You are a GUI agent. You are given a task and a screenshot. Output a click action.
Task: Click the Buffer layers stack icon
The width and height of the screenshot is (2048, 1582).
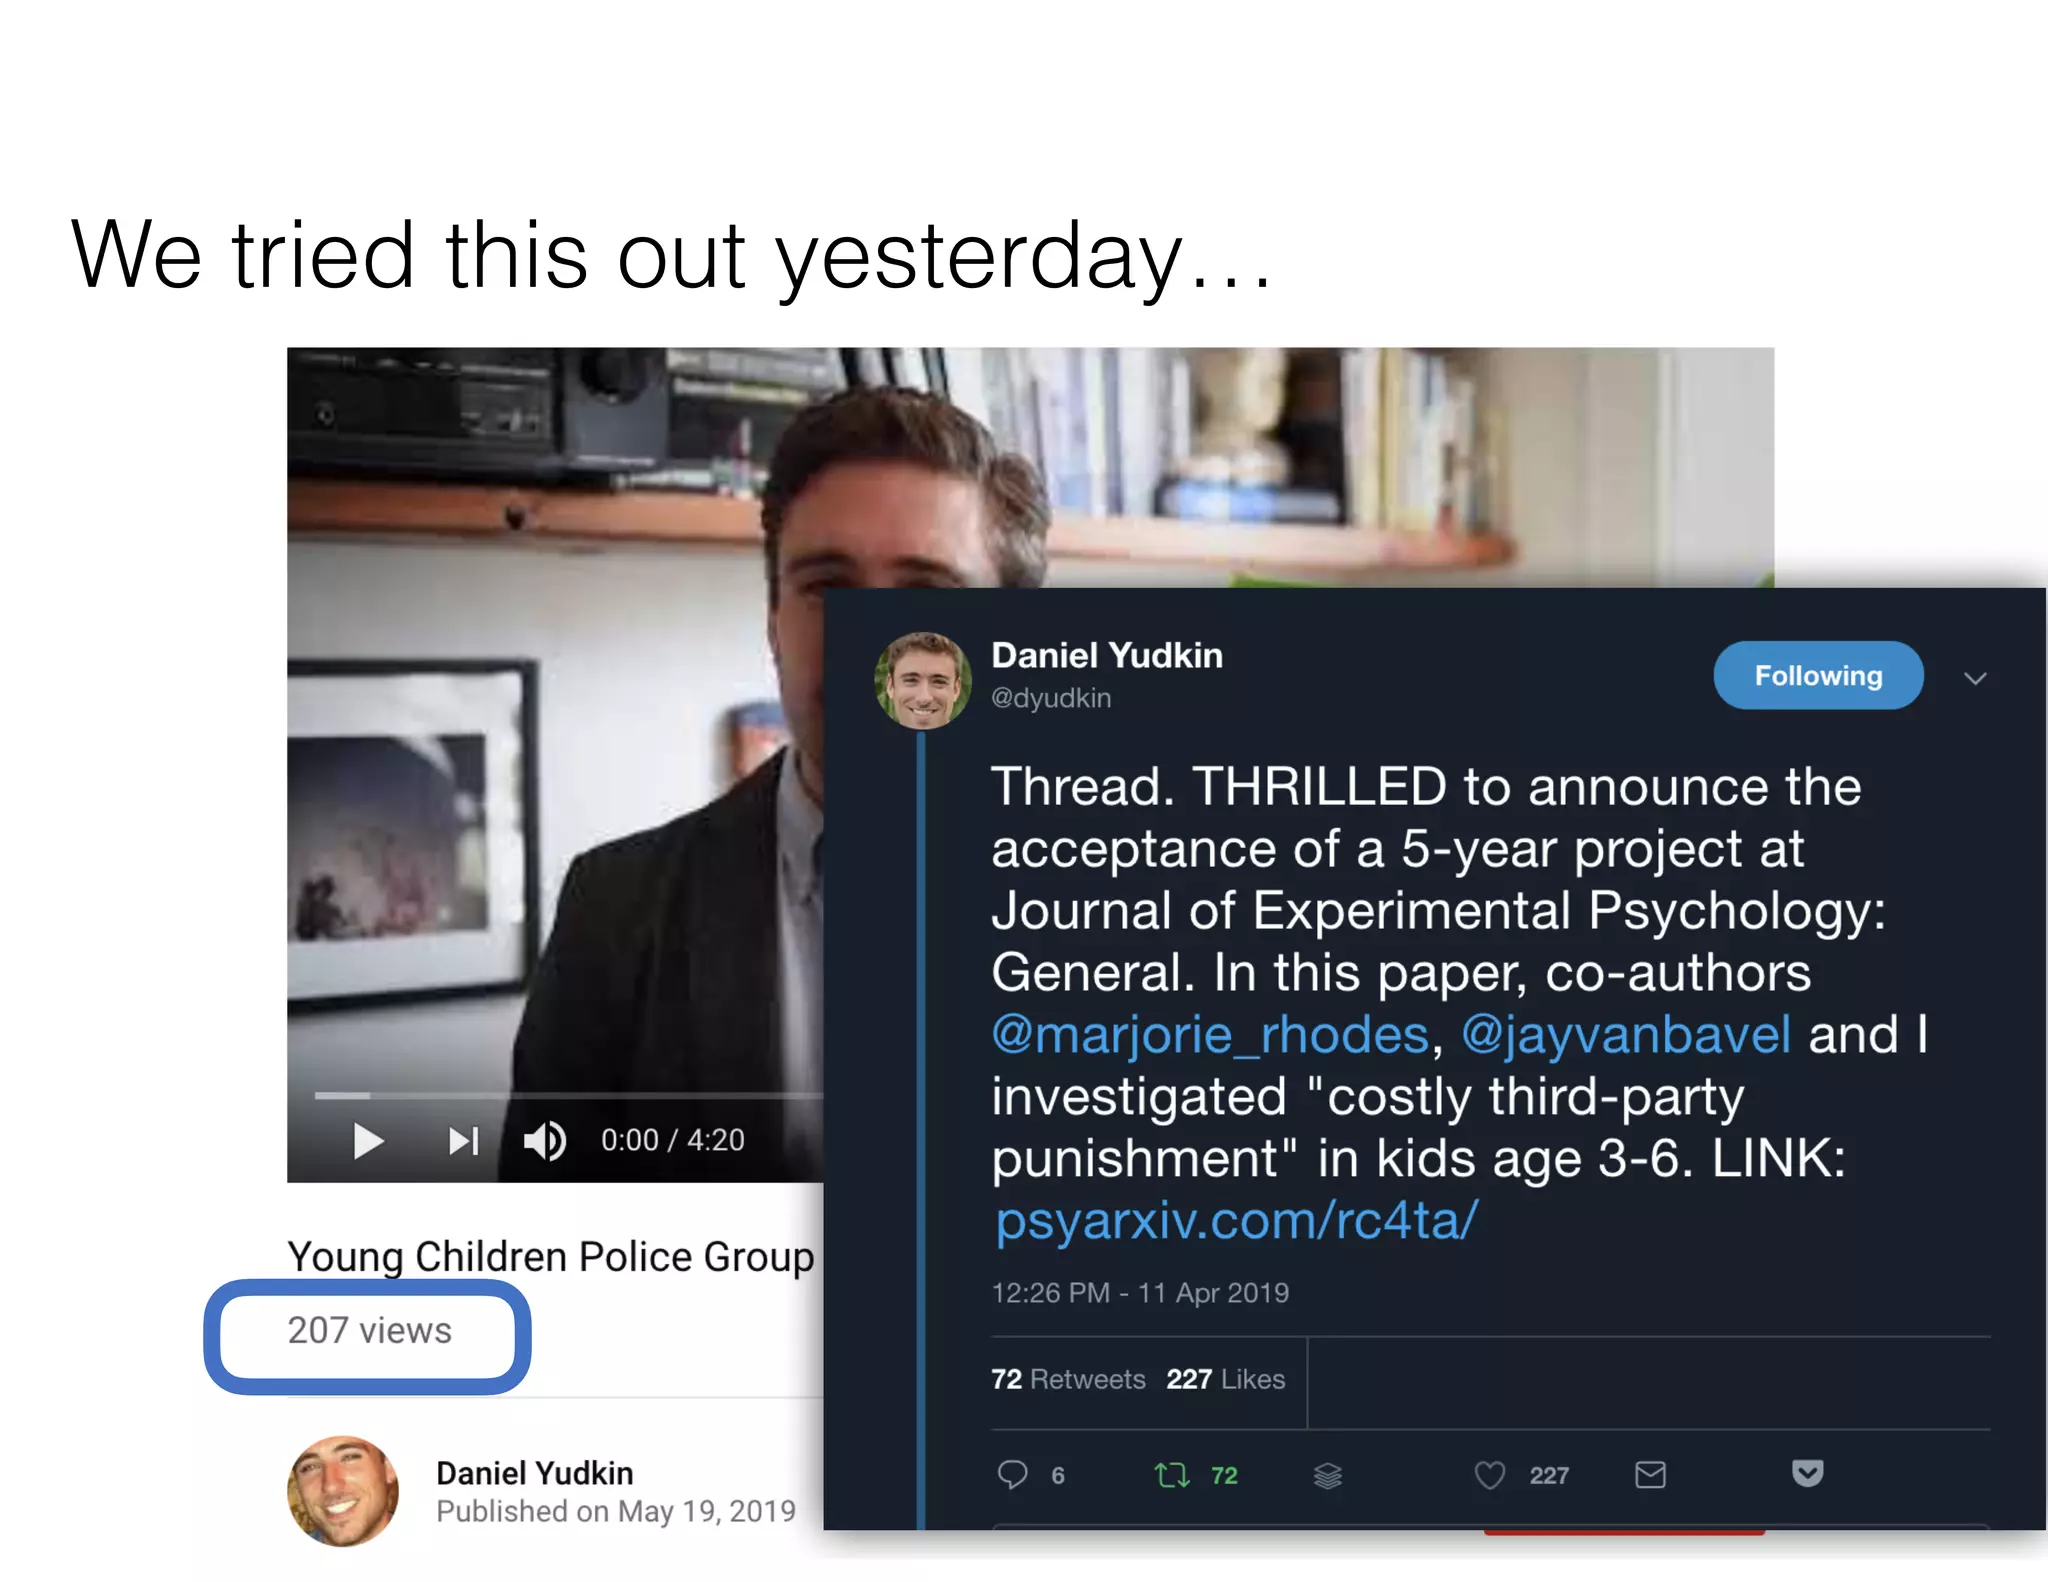1328,1475
